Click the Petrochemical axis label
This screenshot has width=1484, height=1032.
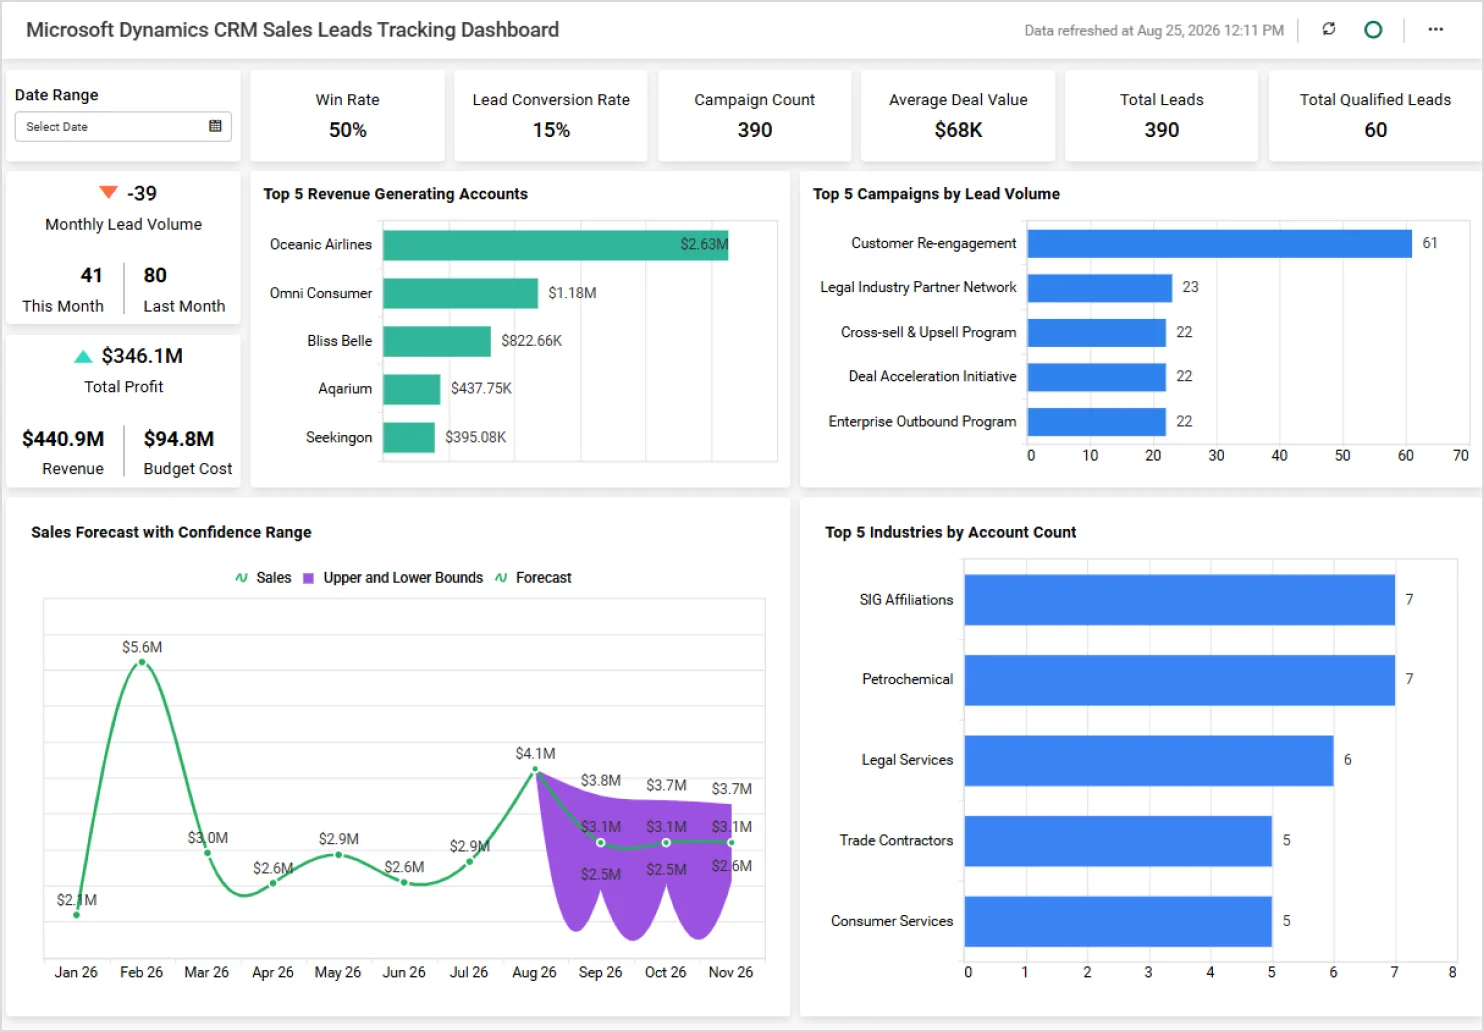(907, 680)
